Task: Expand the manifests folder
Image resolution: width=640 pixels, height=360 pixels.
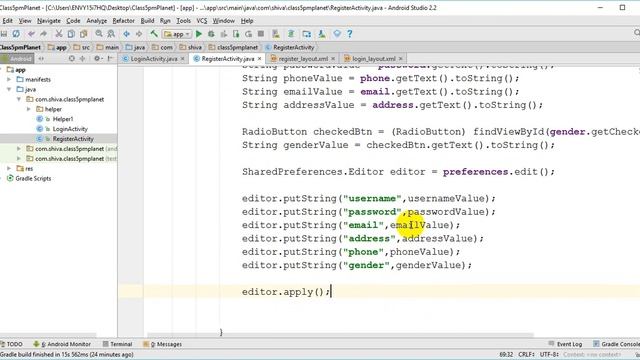Action: point(9,80)
